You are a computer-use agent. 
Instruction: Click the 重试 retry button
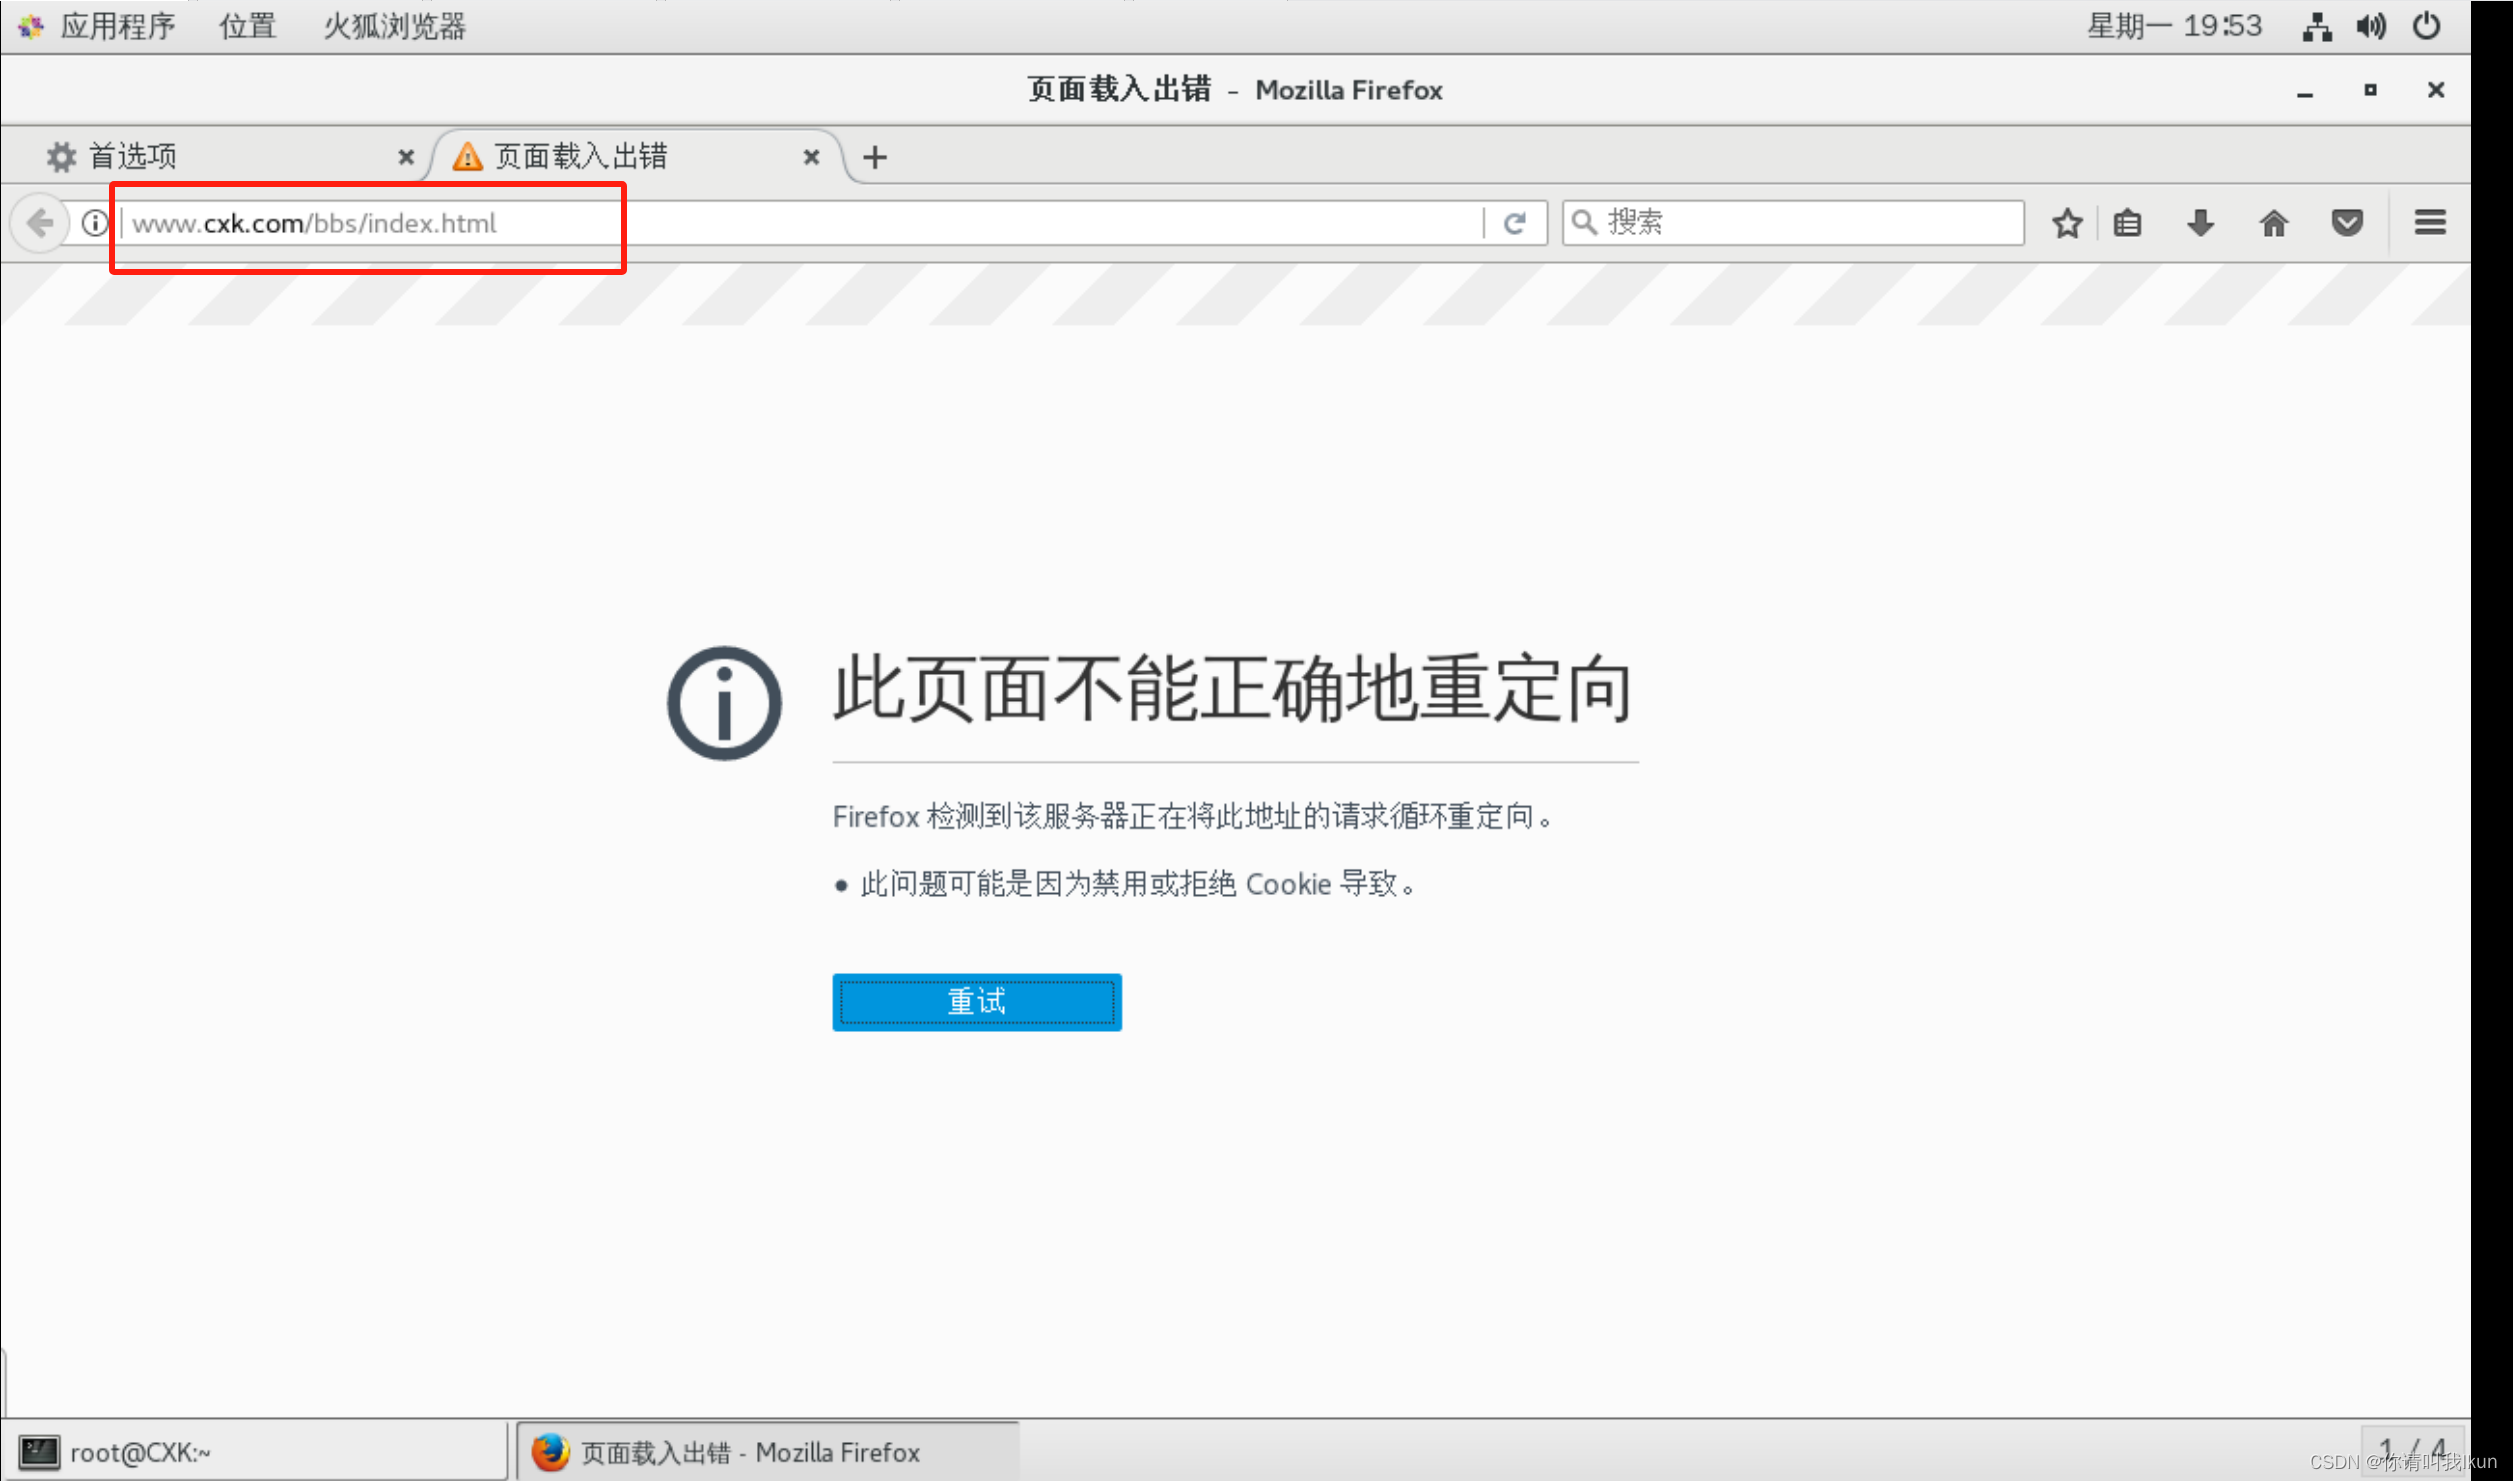pos(975,1001)
